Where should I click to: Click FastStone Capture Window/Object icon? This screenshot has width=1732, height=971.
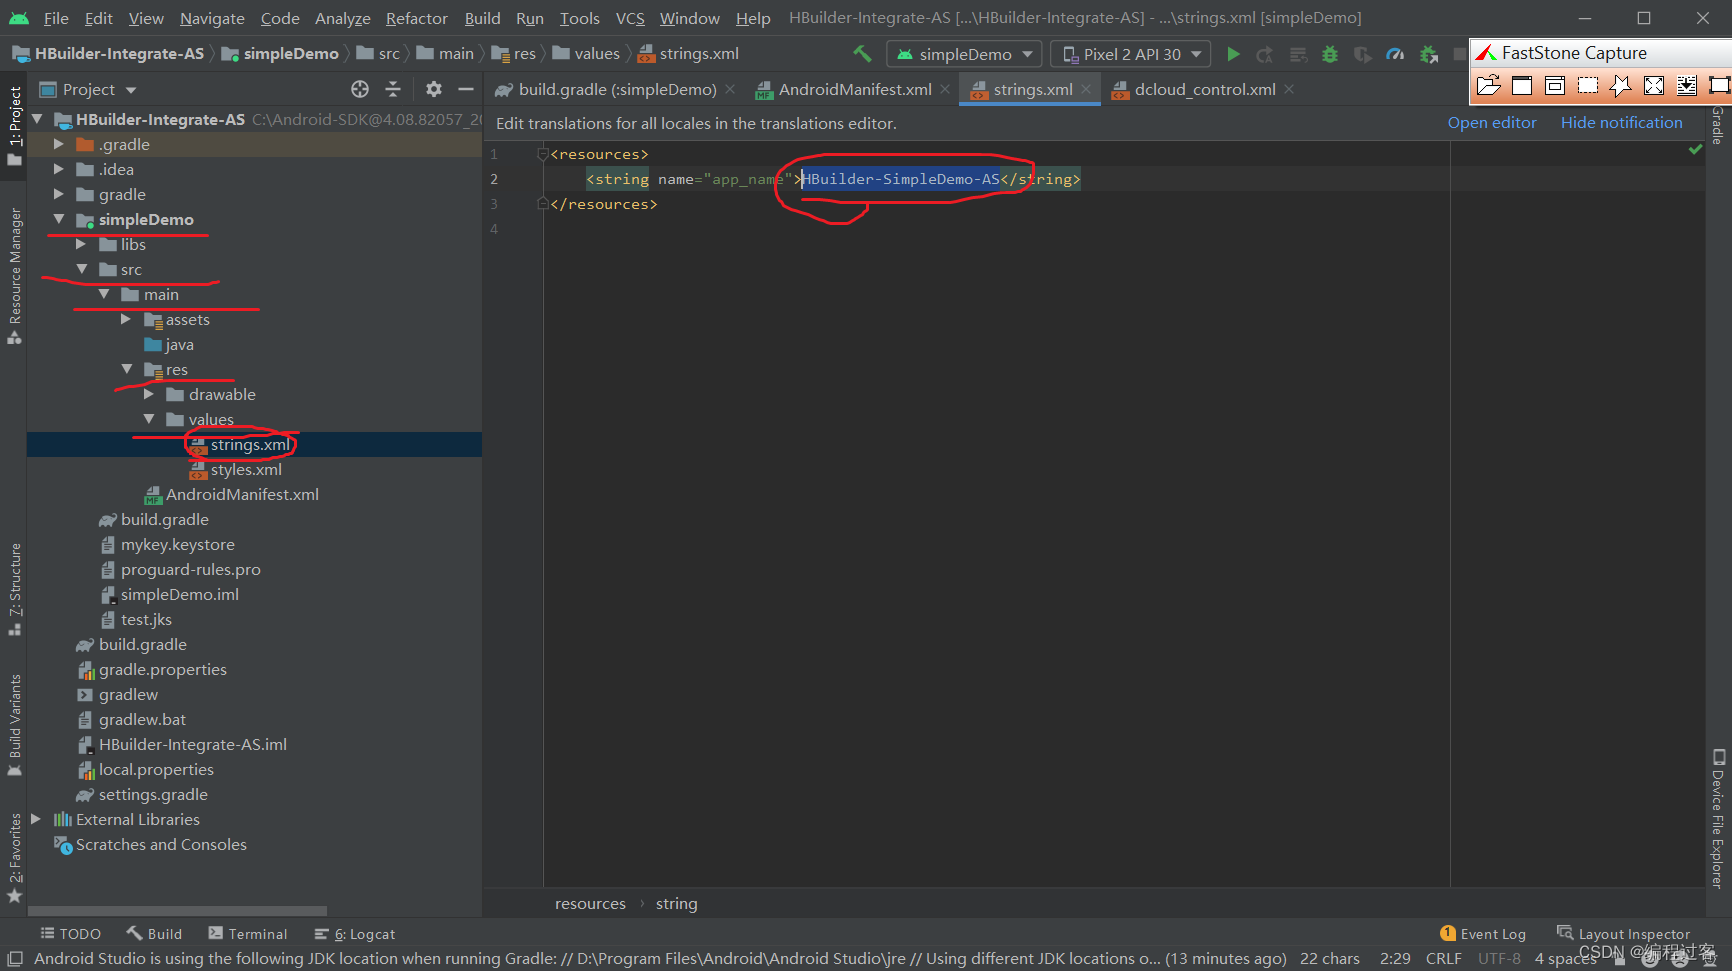(x=1555, y=85)
